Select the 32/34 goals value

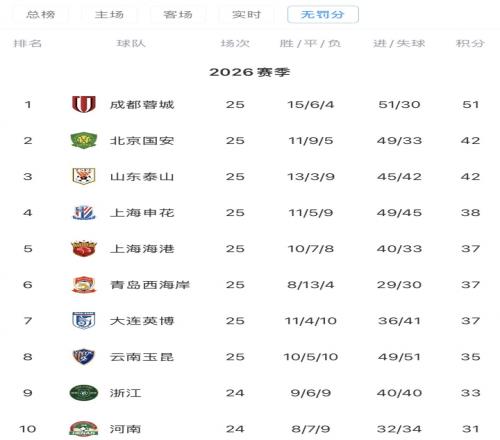click(x=399, y=429)
